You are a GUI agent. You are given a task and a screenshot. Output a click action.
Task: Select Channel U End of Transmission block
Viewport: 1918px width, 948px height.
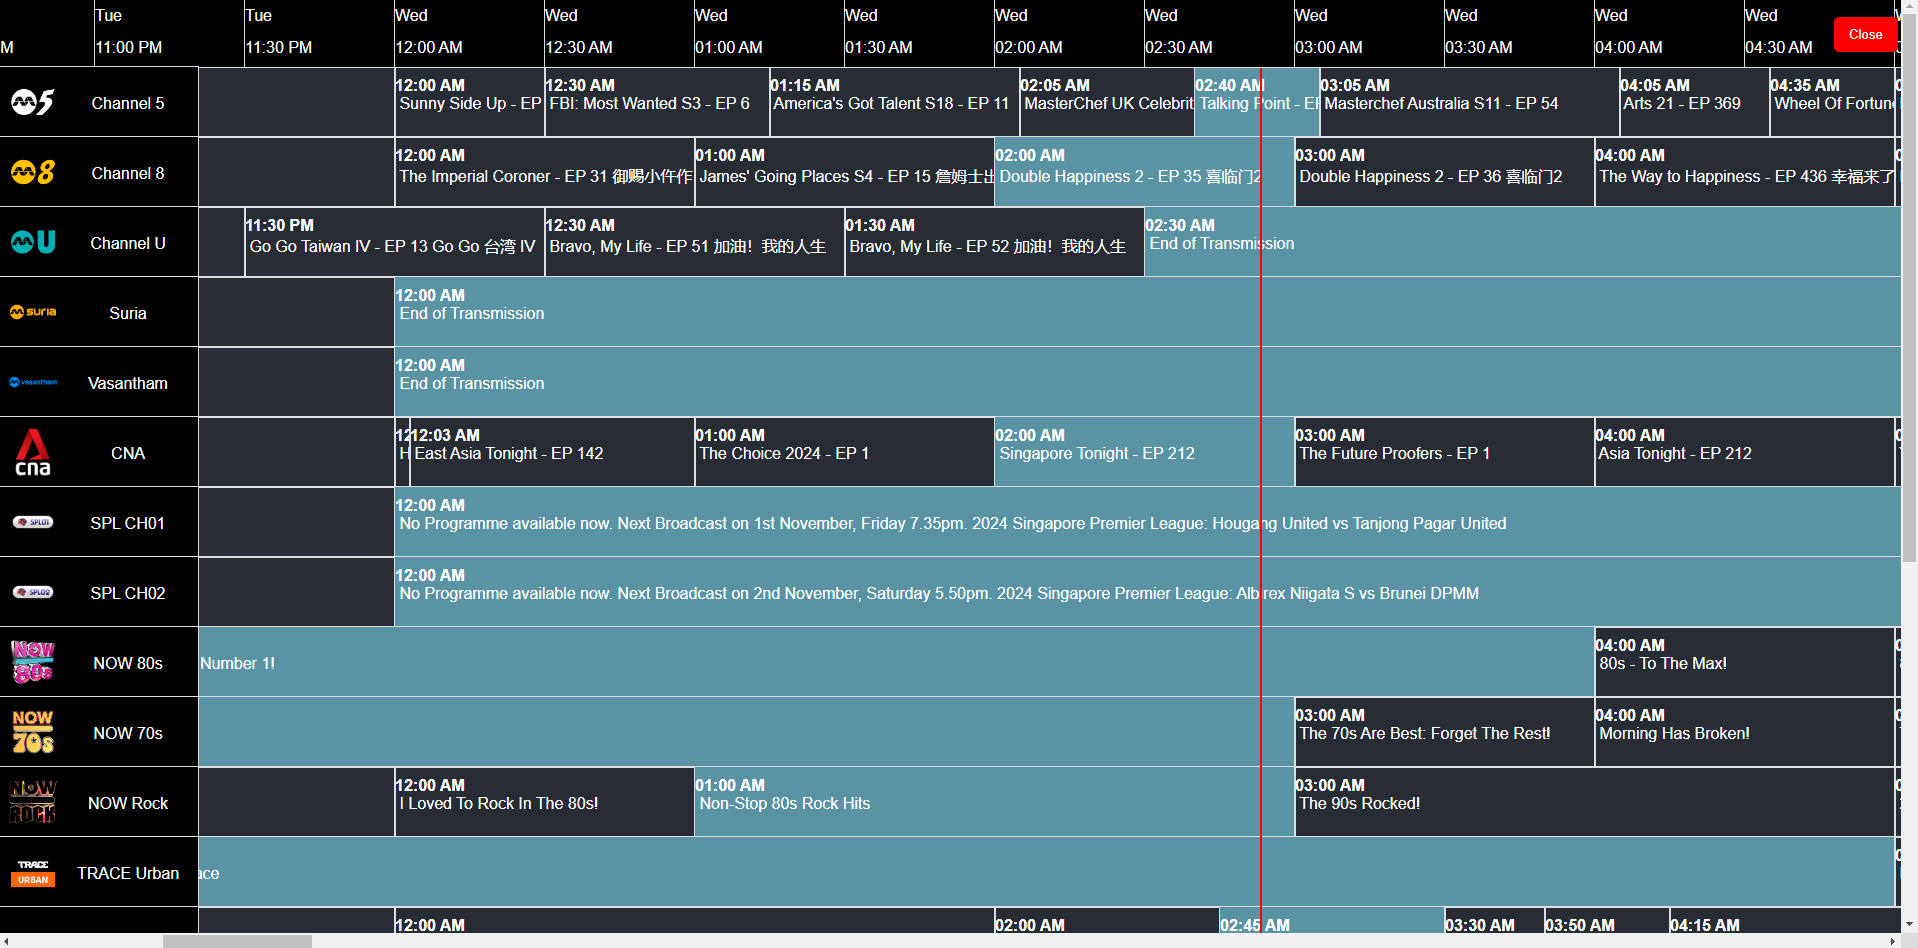[1522, 242]
